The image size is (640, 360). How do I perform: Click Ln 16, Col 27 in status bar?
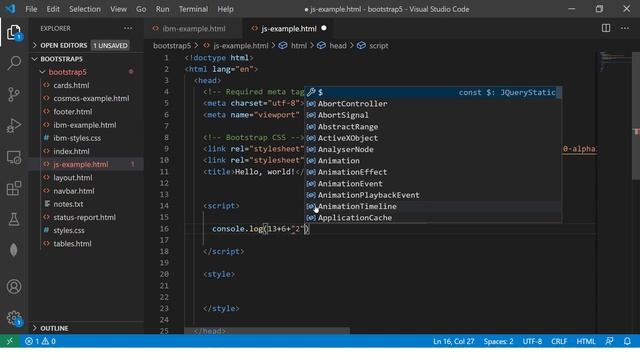(x=453, y=341)
